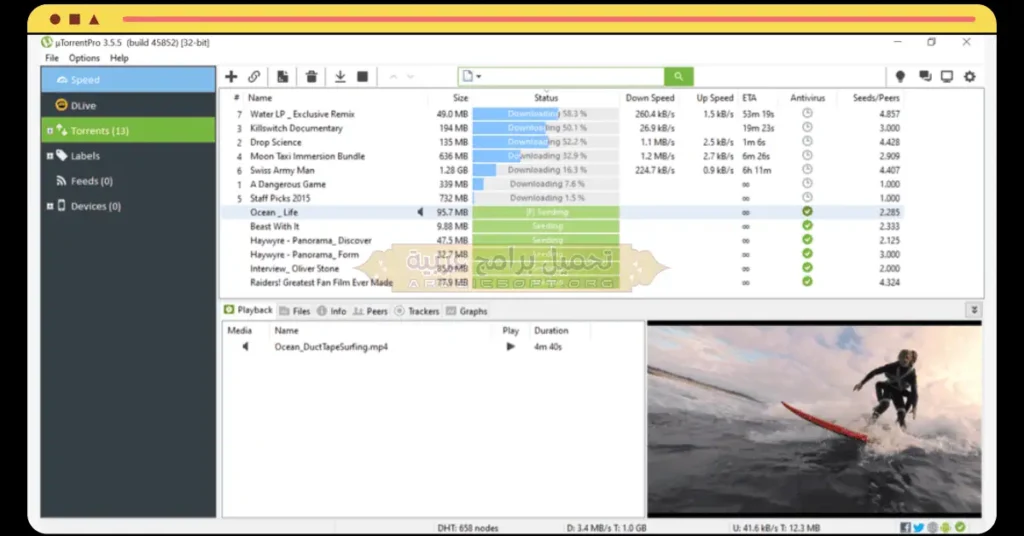Select Haywyre - Panorama_ Discover torrent
This screenshot has width=1024, height=536.
pyautogui.click(x=562, y=240)
